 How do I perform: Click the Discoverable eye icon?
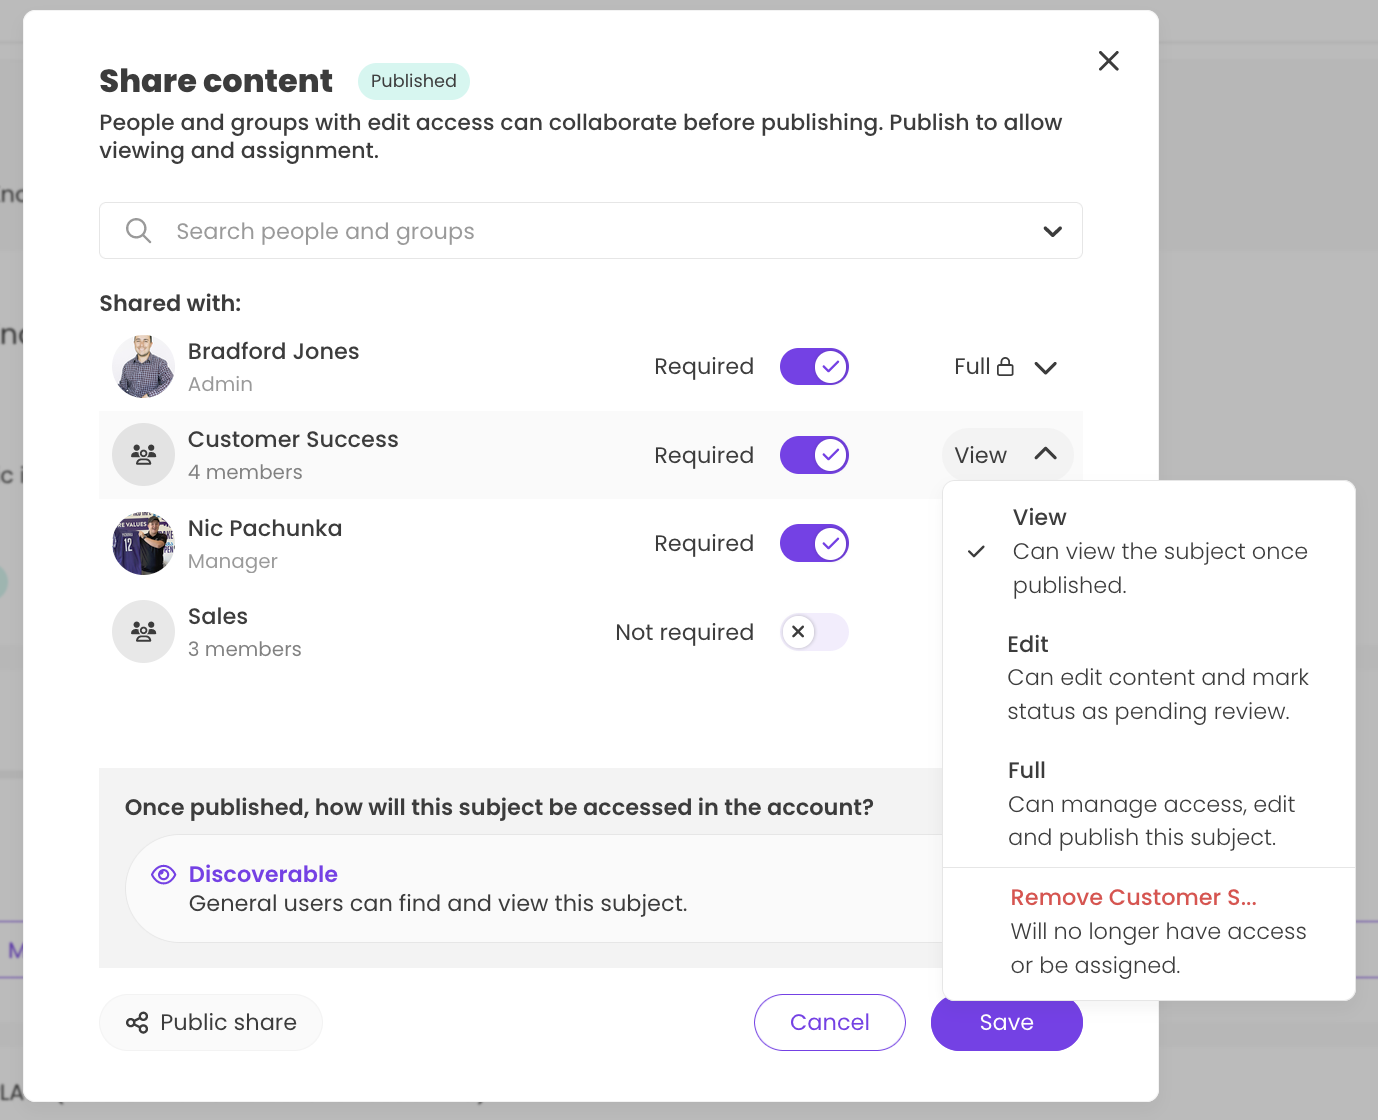coord(163,875)
